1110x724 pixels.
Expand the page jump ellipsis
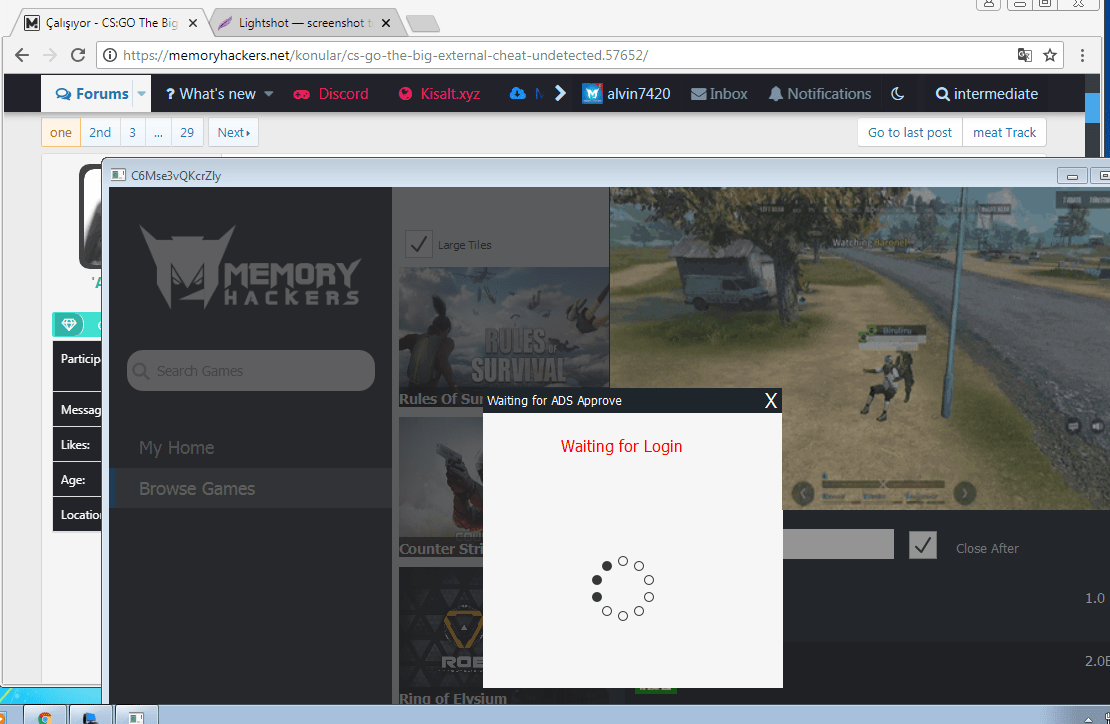tap(158, 132)
